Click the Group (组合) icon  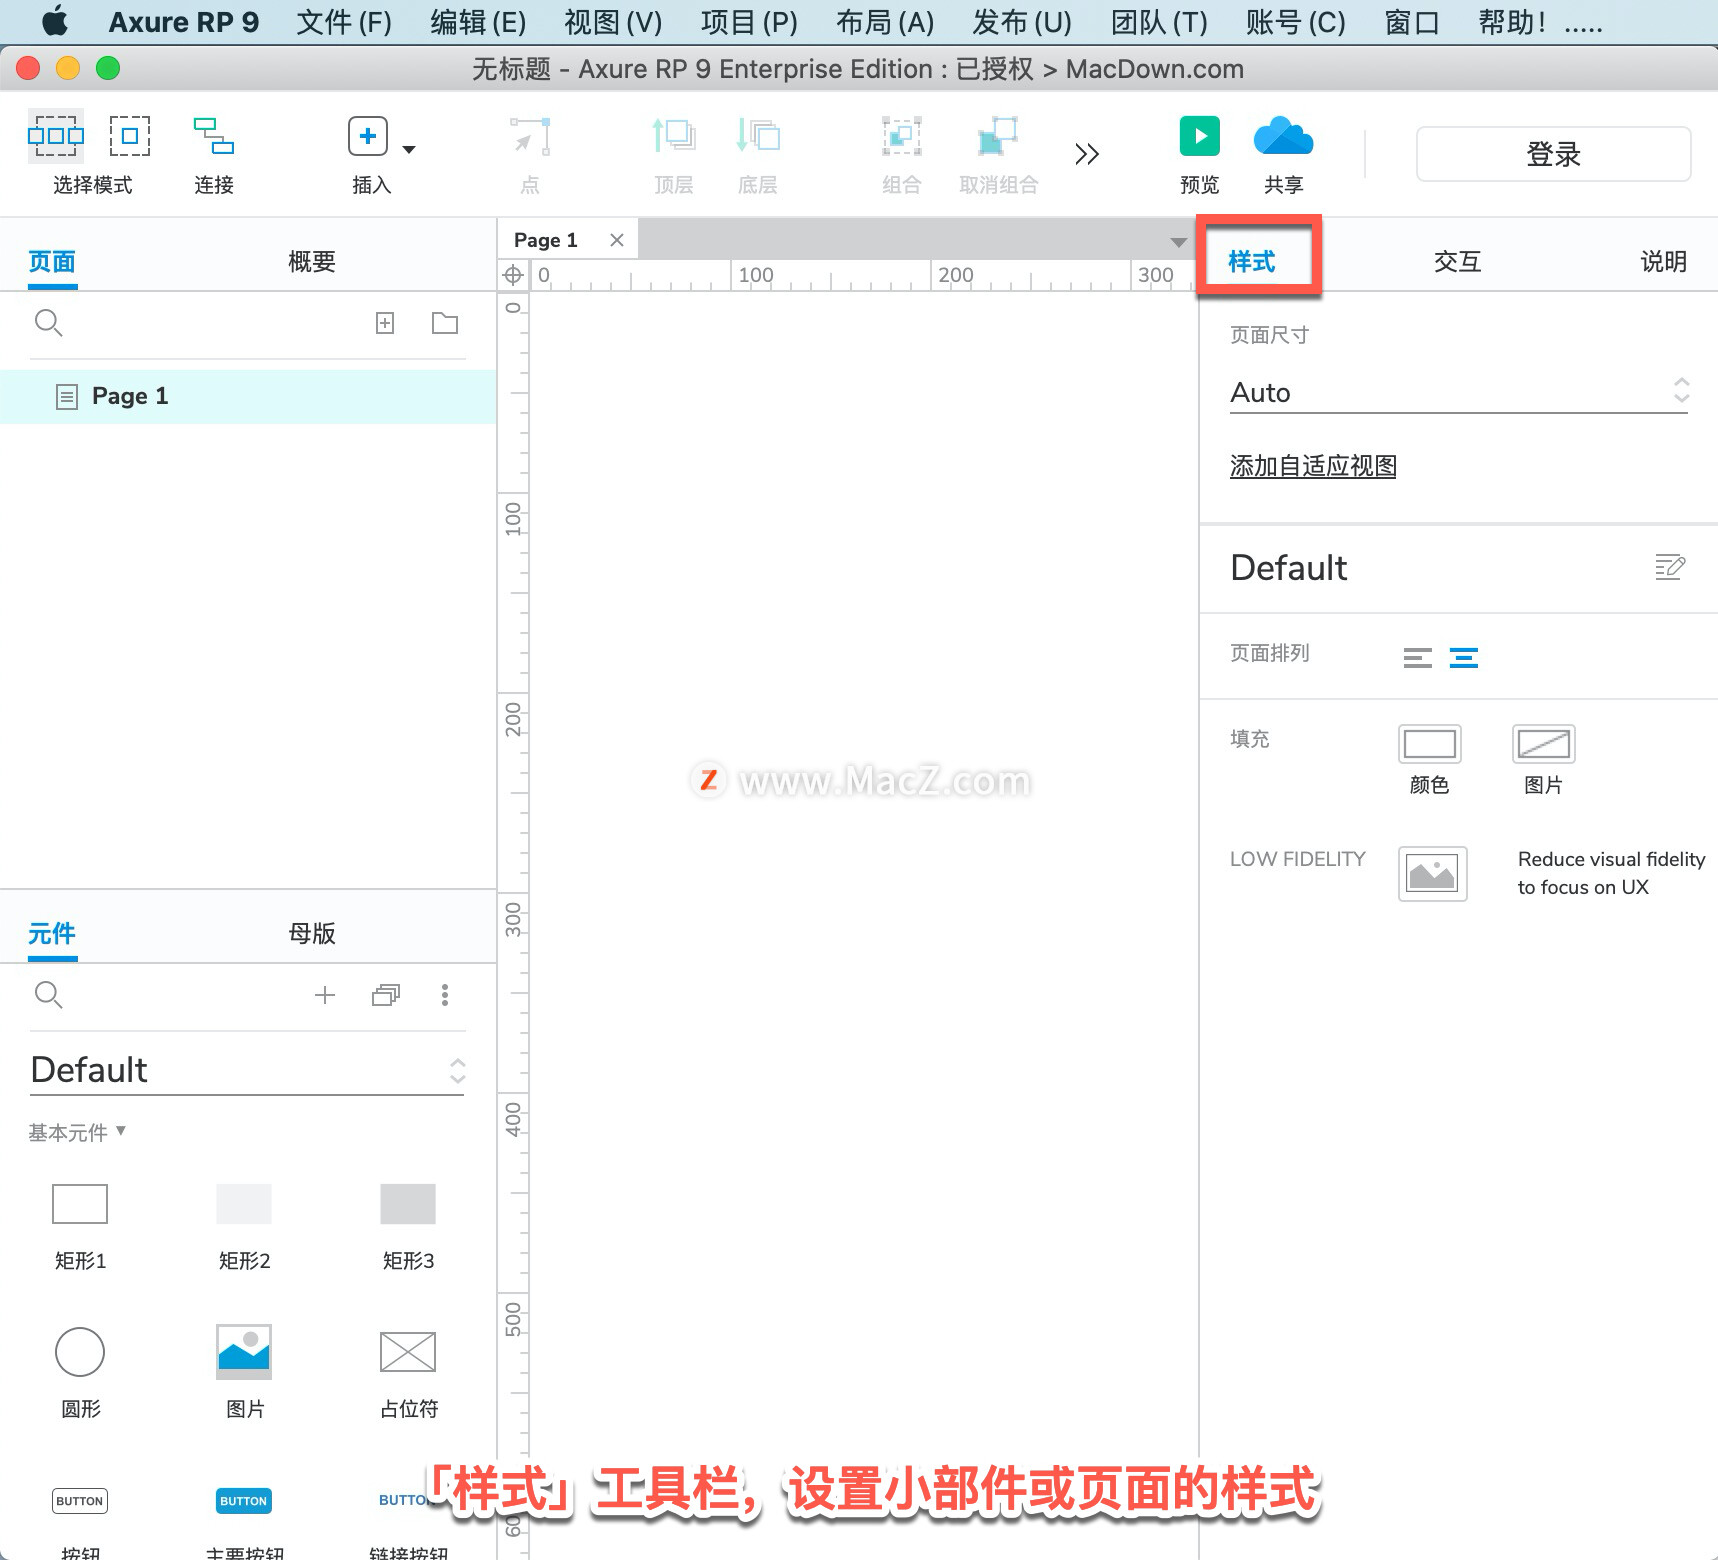(901, 136)
